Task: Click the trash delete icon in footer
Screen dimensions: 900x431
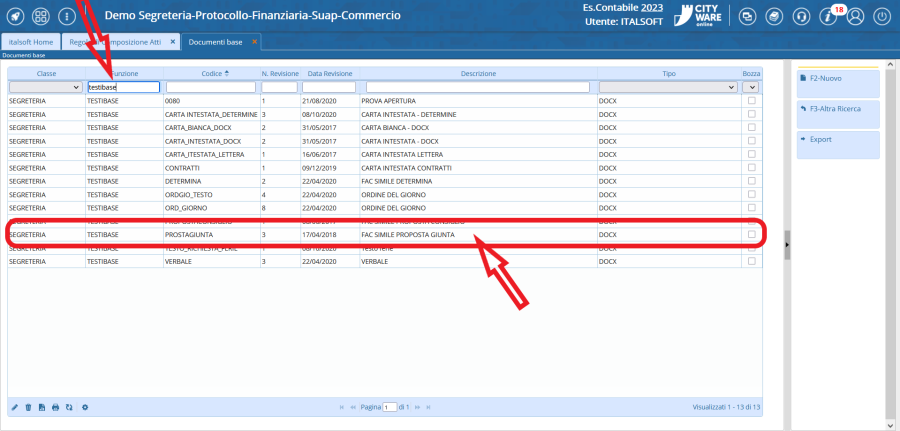Action: tap(28, 407)
